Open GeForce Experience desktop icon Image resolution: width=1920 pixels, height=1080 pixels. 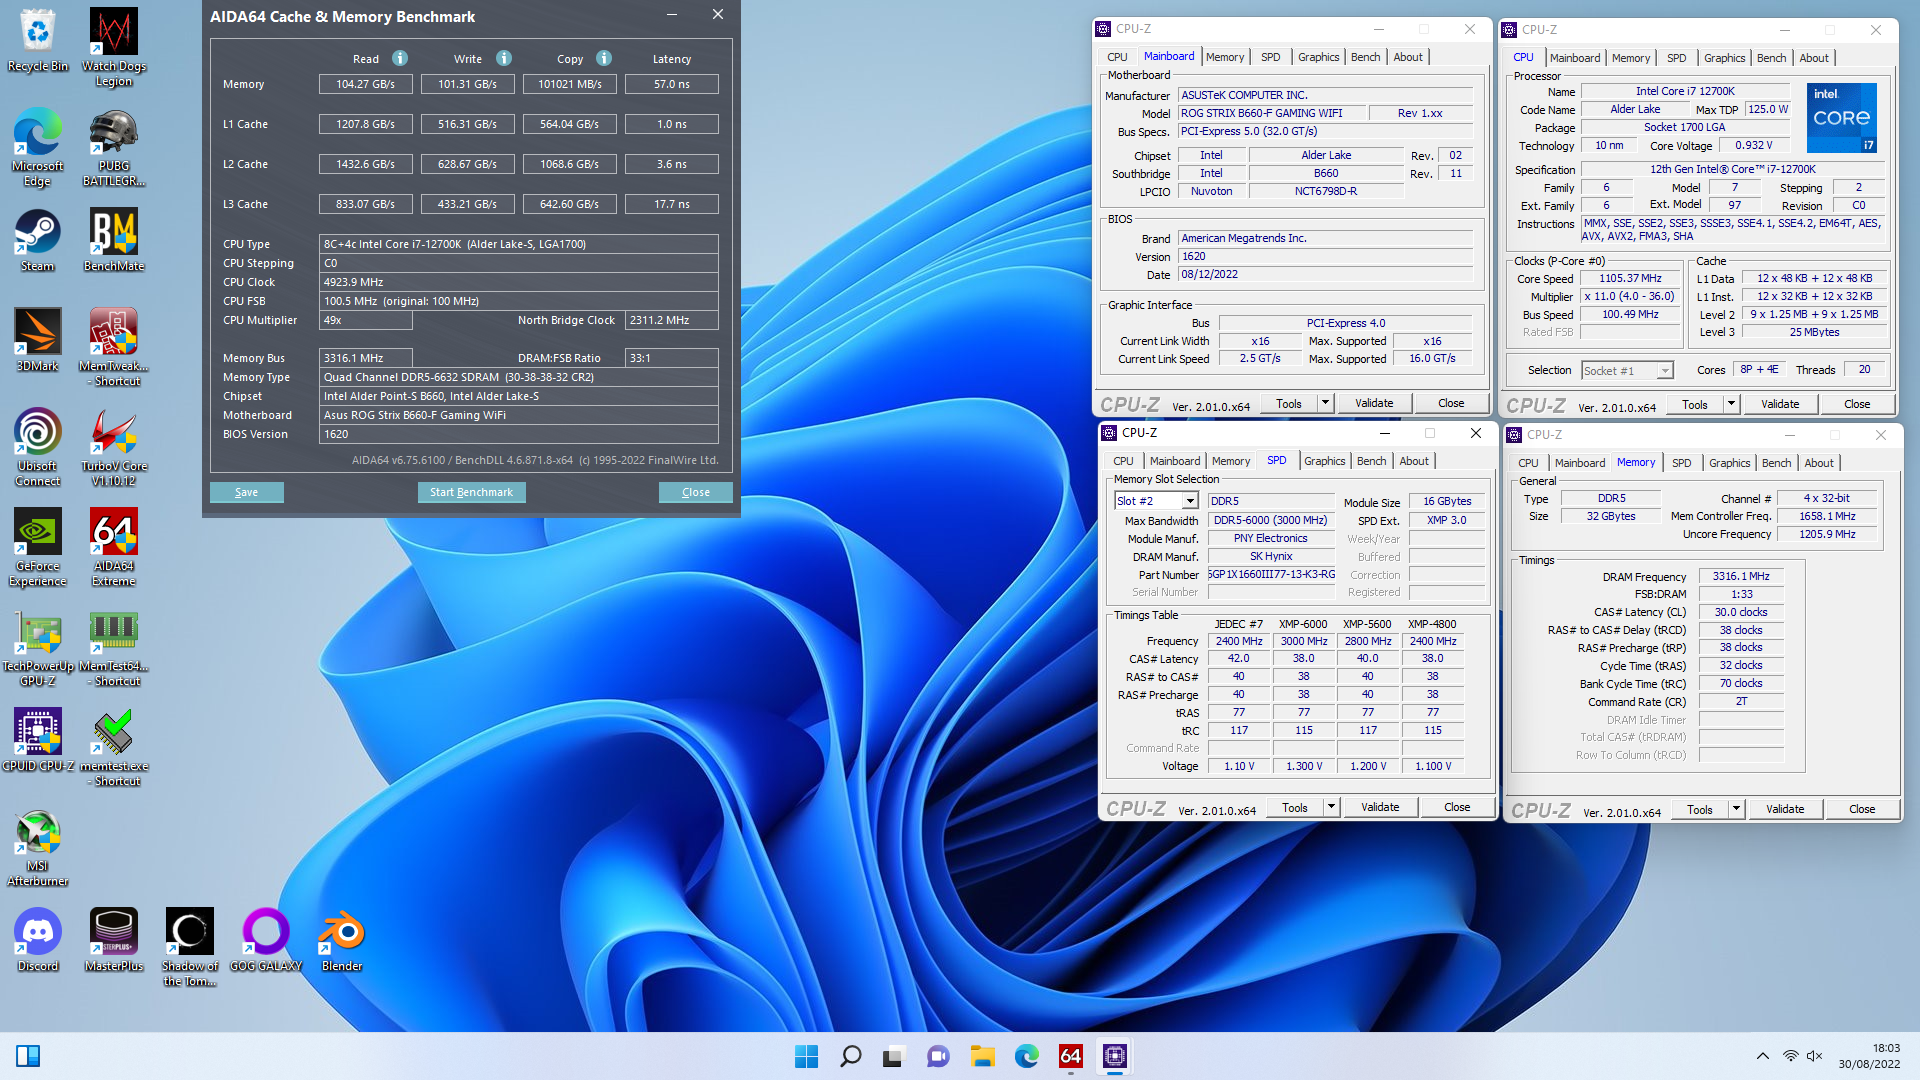point(38,546)
